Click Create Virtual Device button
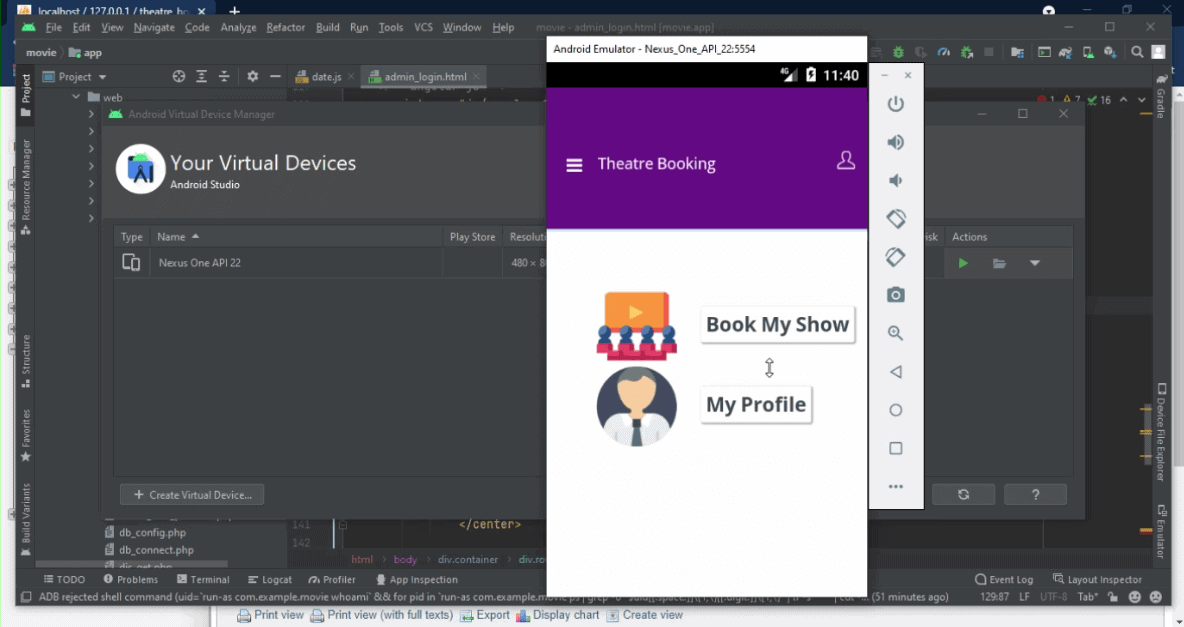 [193, 495]
